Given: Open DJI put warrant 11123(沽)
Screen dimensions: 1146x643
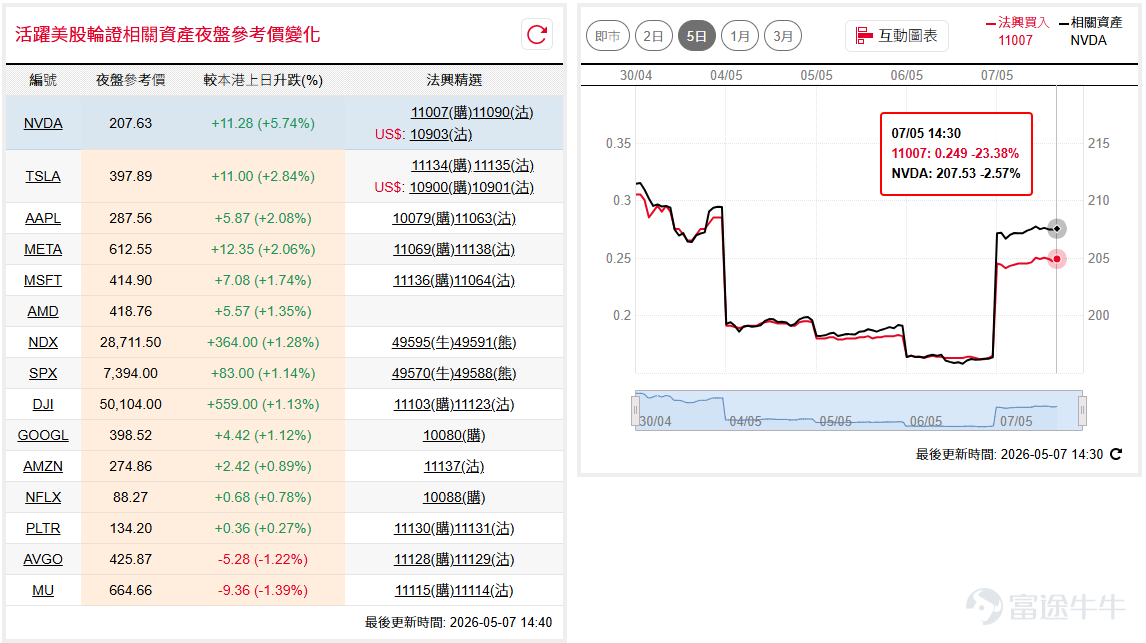Looking at the screenshot, I should (485, 404).
